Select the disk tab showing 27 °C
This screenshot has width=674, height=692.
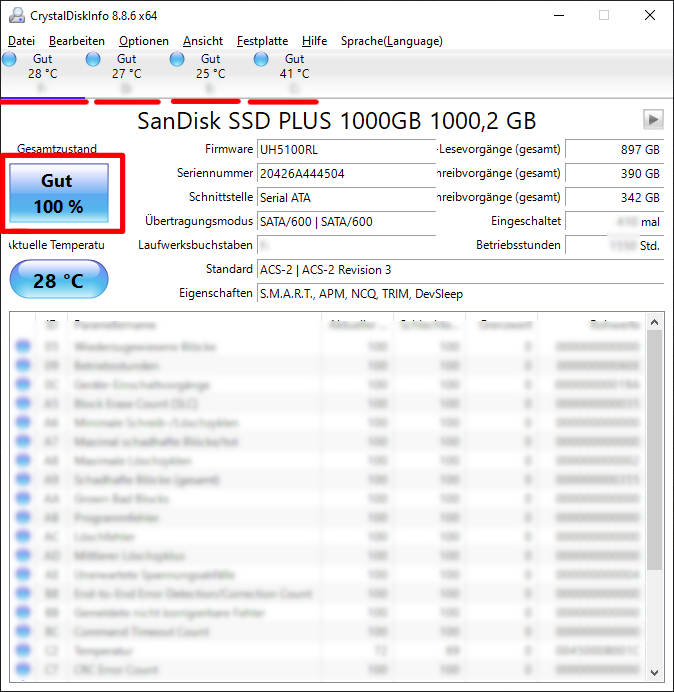click(x=127, y=74)
